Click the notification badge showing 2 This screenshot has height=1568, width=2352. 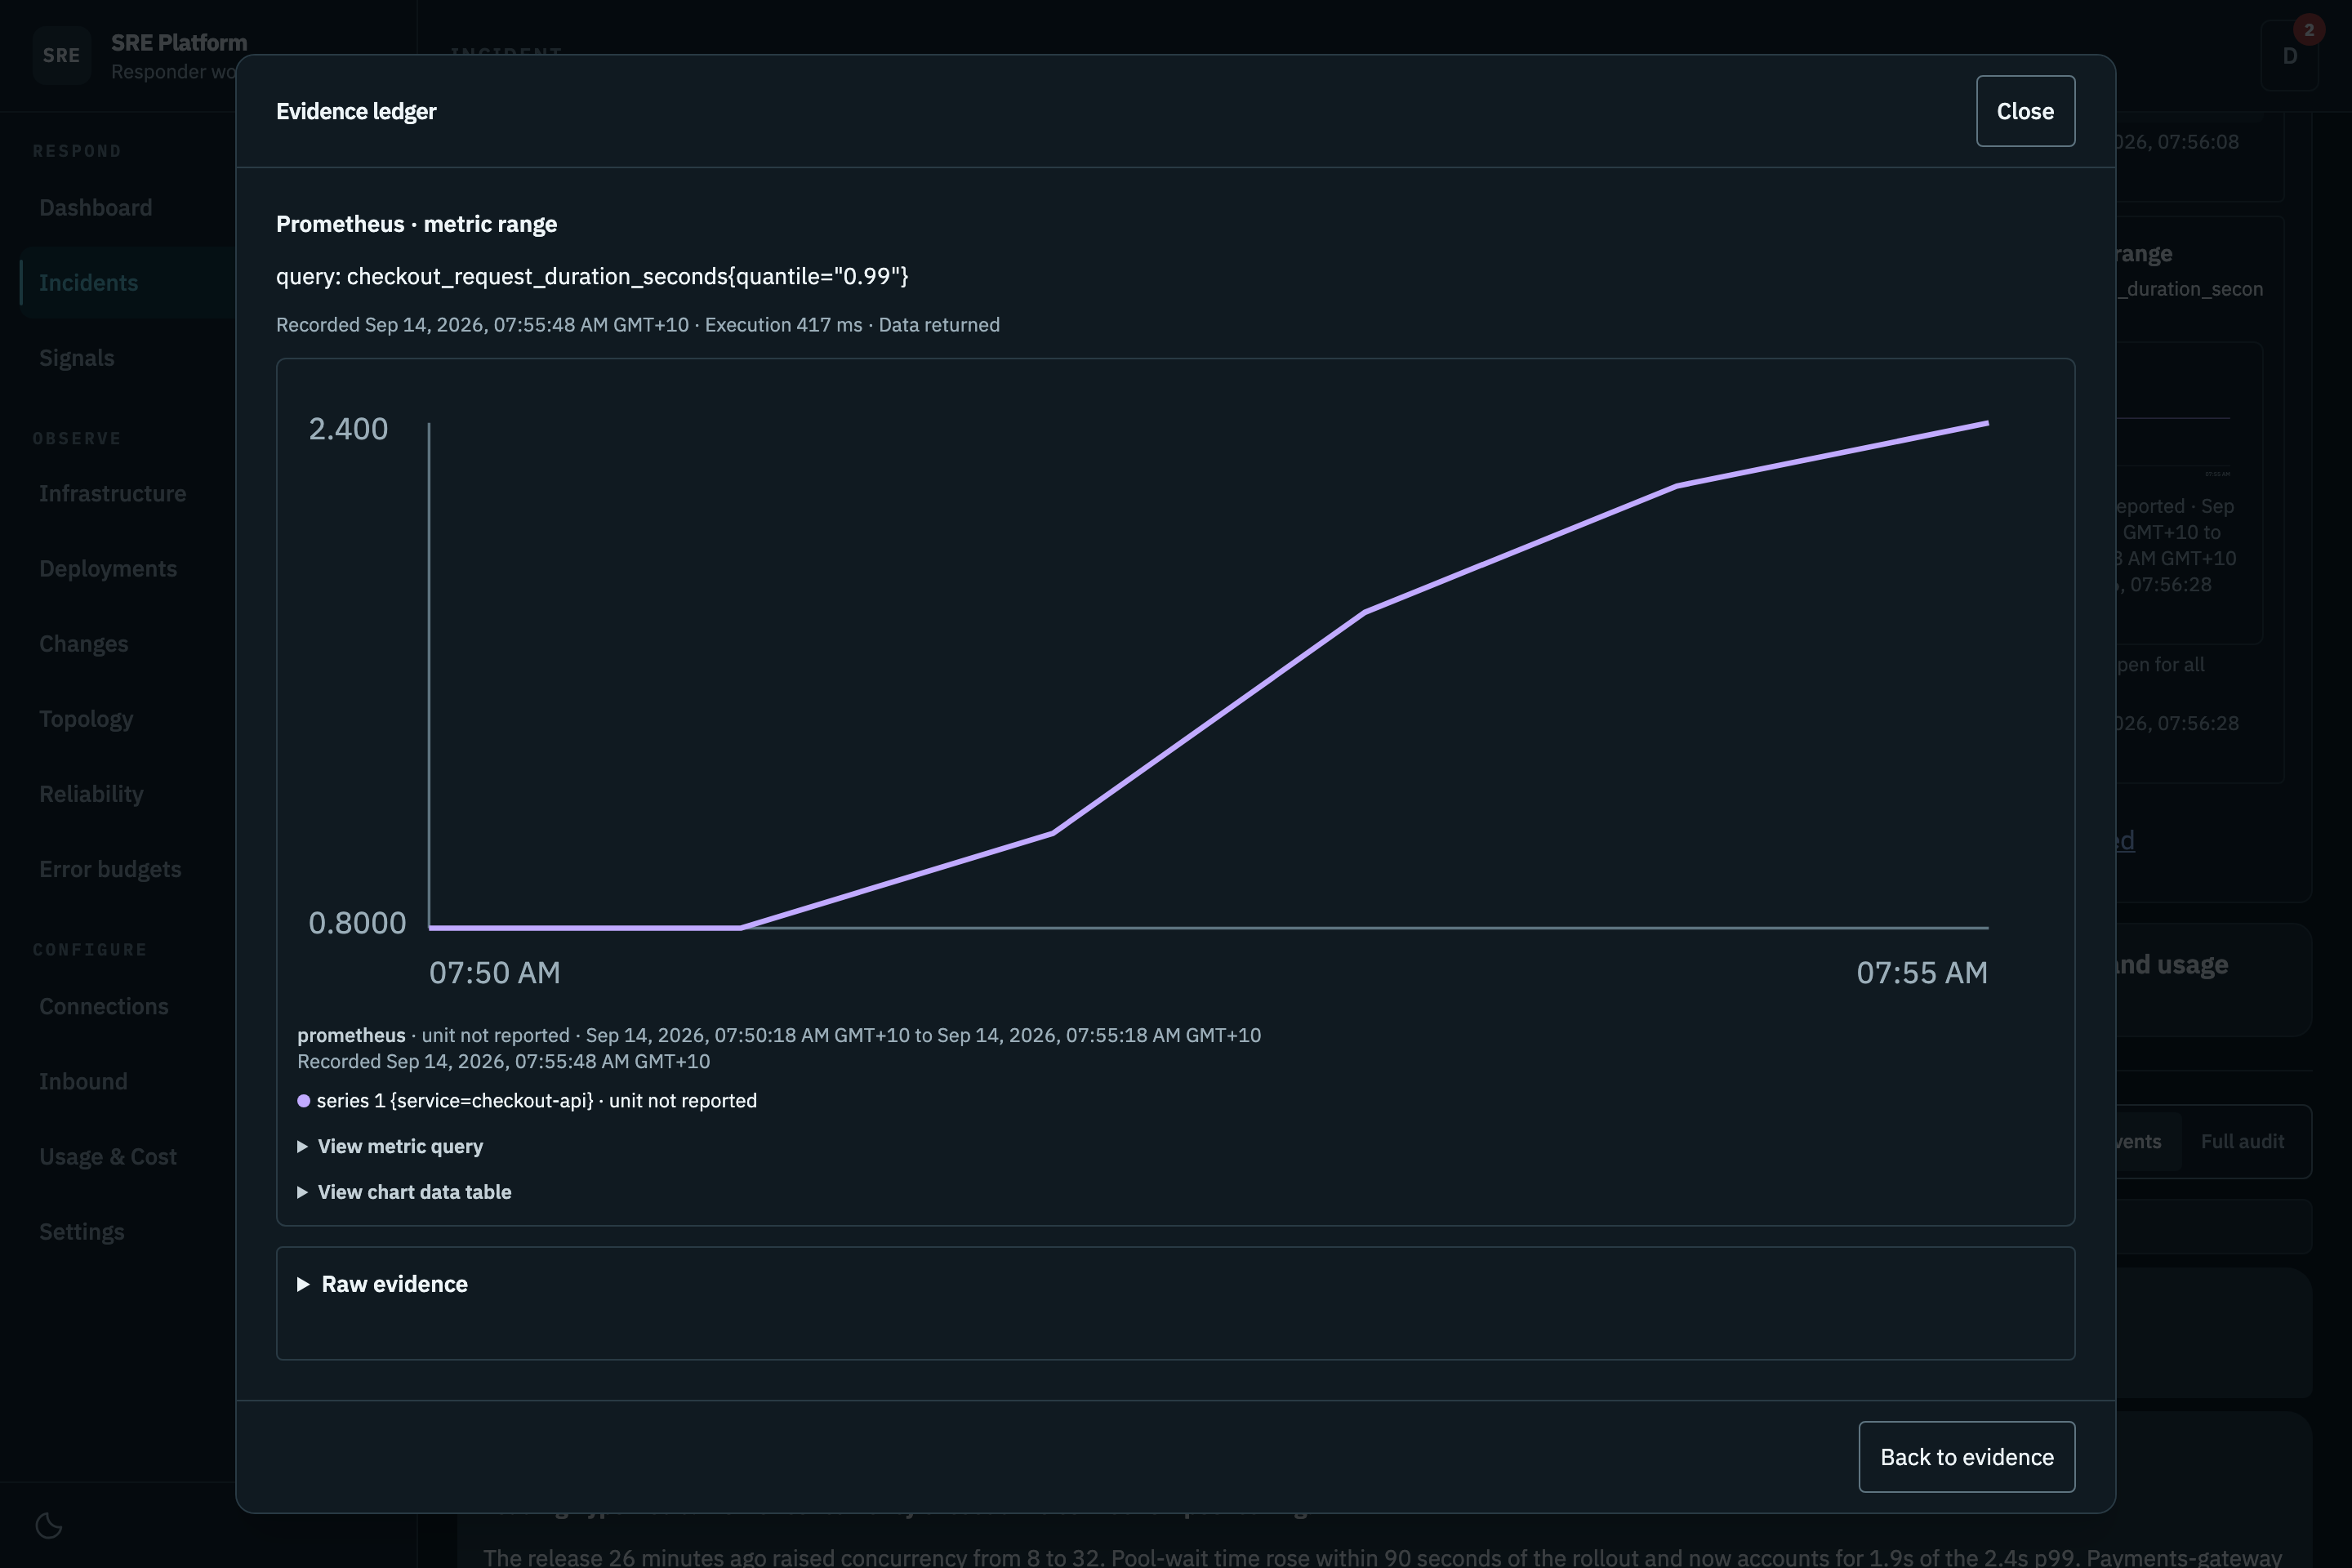click(2309, 29)
